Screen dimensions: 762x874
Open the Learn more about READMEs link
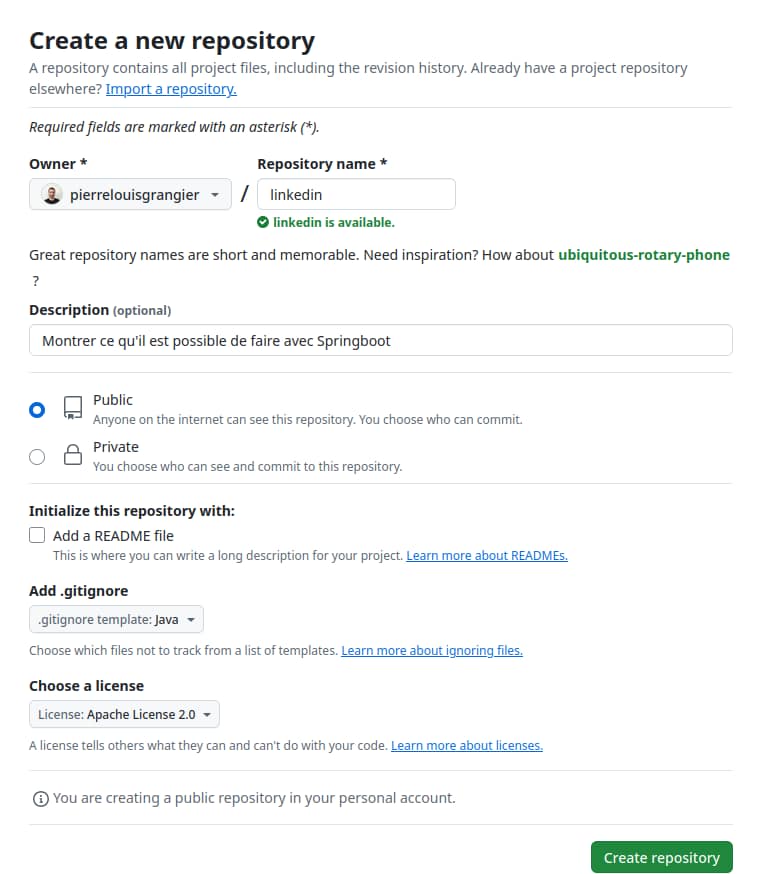tap(486, 555)
